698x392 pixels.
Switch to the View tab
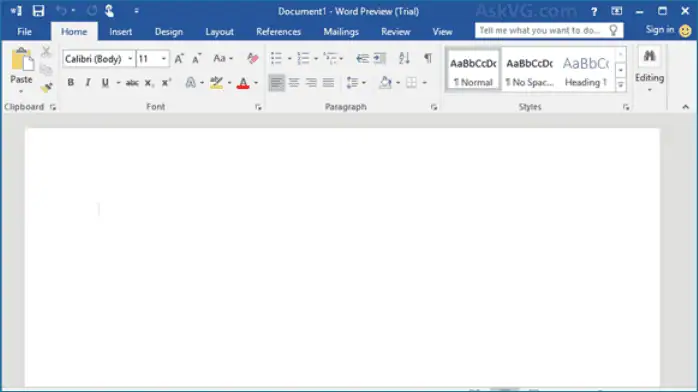pos(442,32)
